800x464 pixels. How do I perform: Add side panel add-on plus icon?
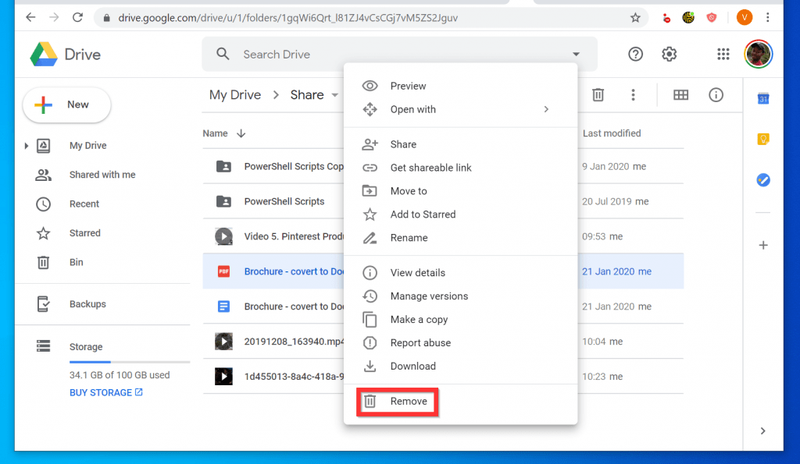pyautogui.click(x=763, y=246)
